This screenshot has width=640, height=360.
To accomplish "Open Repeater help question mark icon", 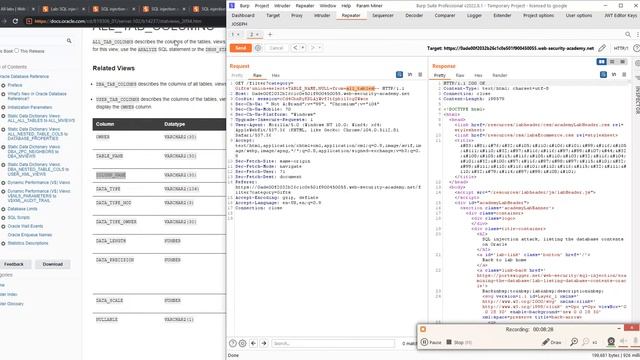I will 636,48.
